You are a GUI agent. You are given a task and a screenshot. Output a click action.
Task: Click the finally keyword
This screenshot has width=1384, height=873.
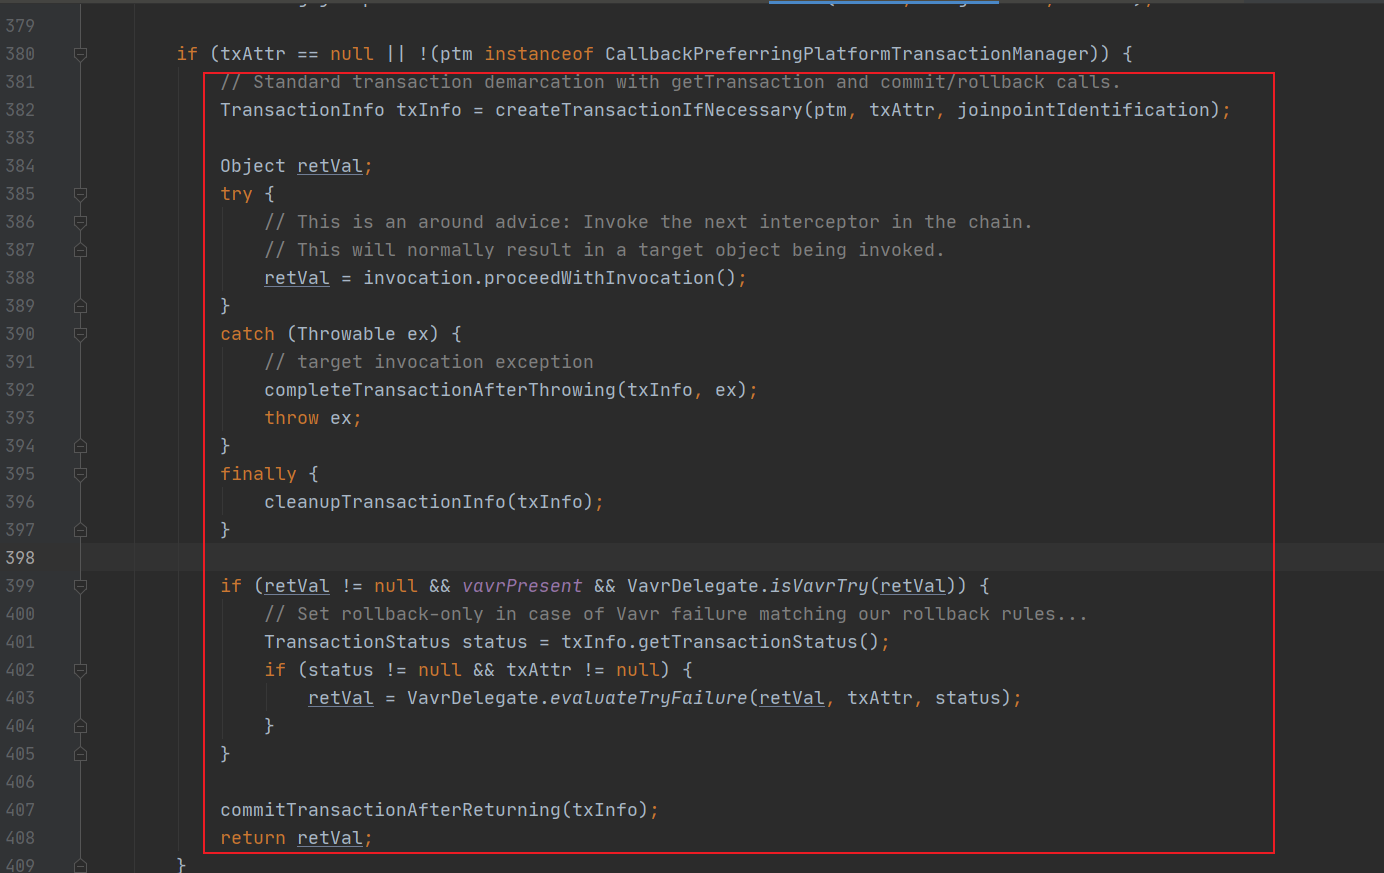(259, 474)
